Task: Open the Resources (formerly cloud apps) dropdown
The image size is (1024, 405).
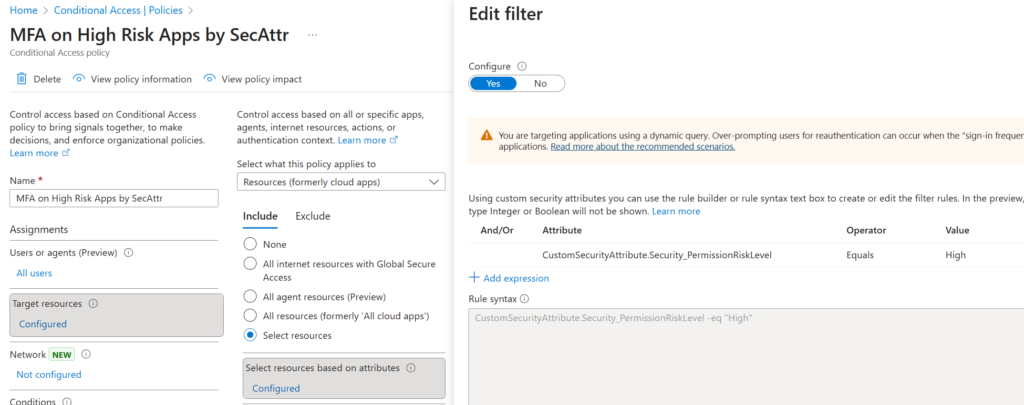Action: point(341,182)
